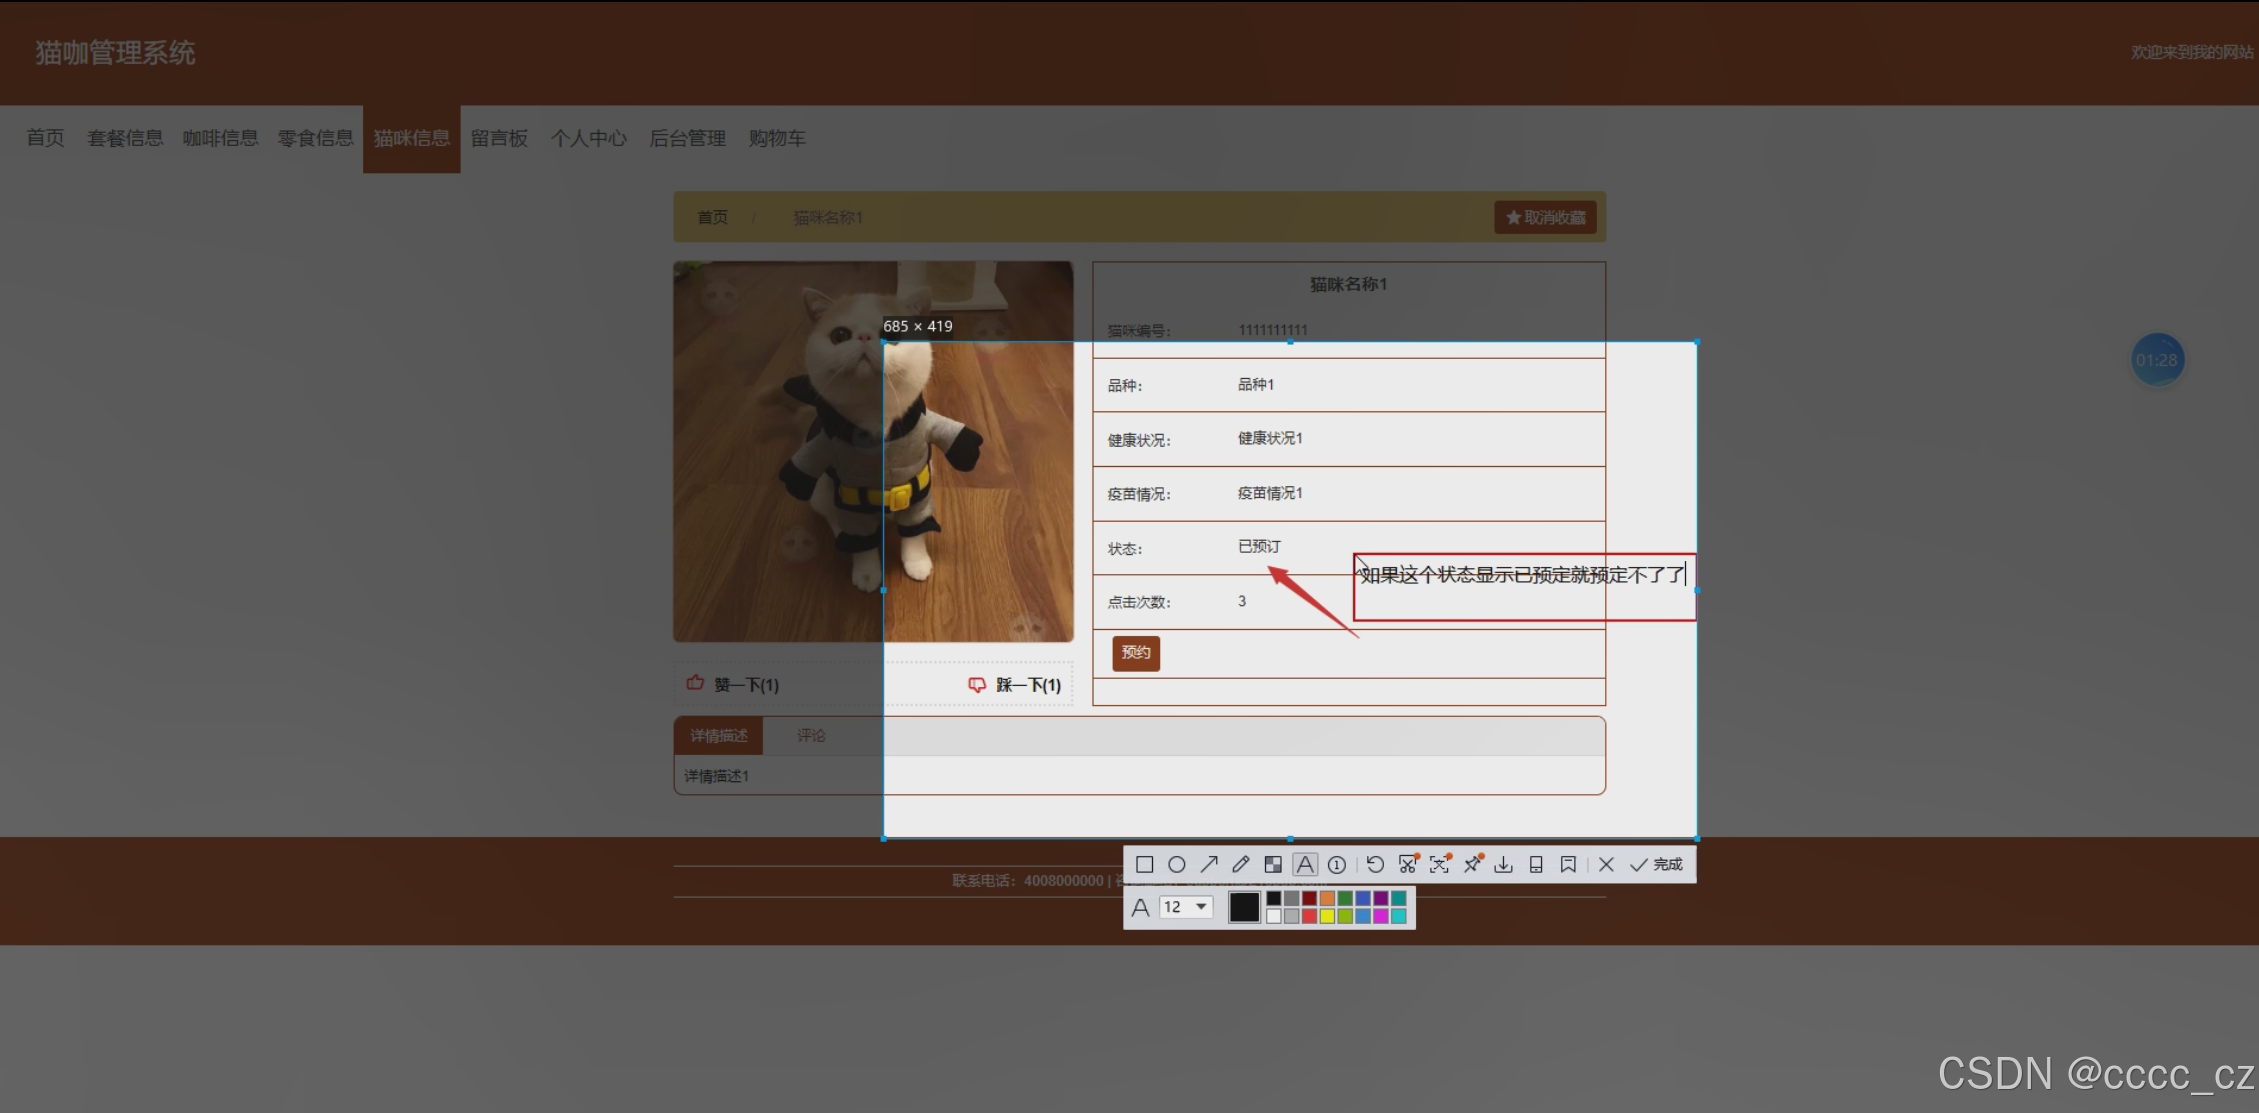Viewport: 2259px width, 1113px height.
Task: Undo the last annotation
Action: click(1375, 865)
